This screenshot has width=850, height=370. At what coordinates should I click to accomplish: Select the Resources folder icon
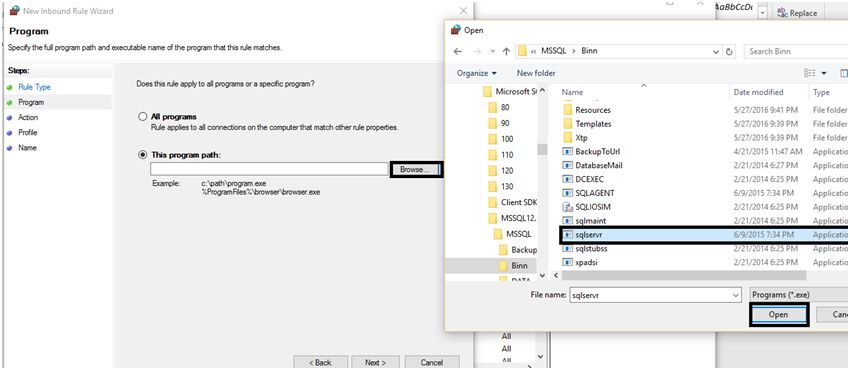[568, 110]
